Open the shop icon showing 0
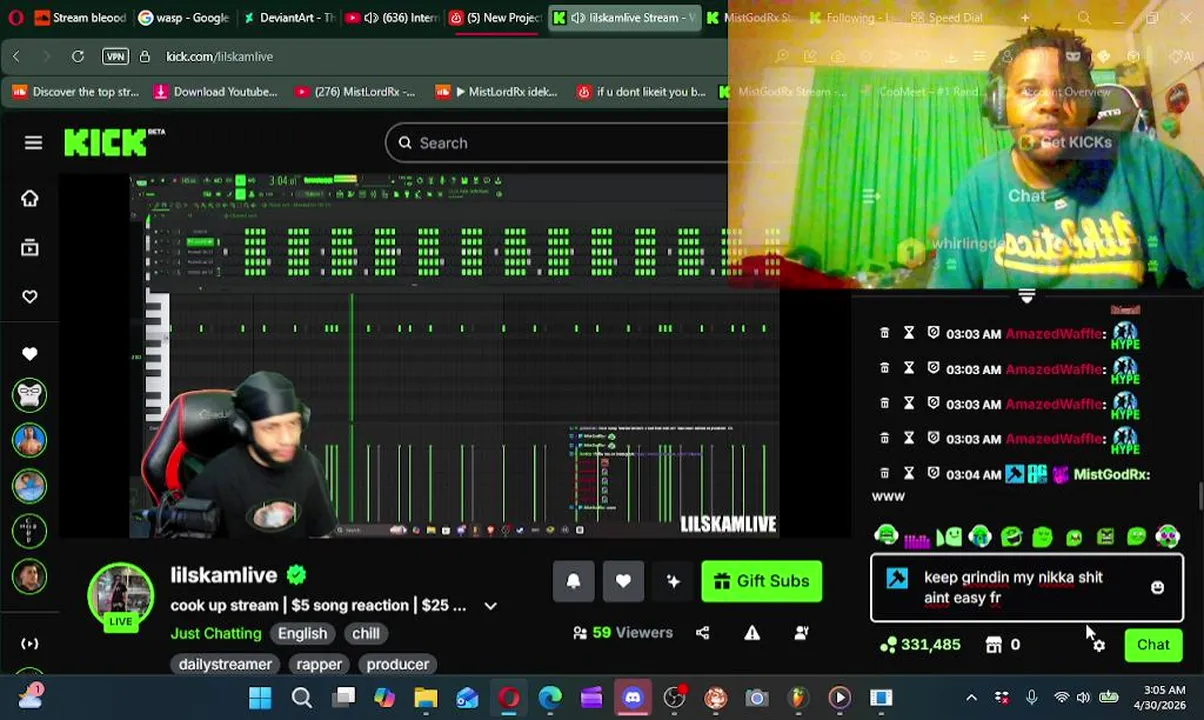Screen dimensions: 1204x720 [1002, 645]
